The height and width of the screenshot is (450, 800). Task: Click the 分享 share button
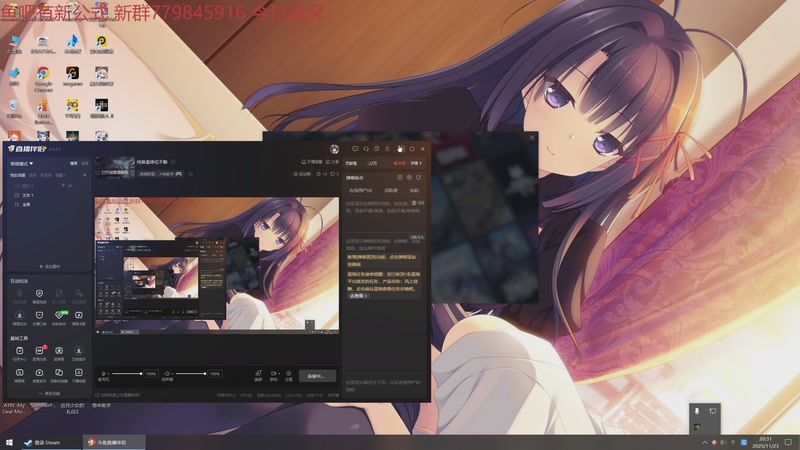pos(332,162)
